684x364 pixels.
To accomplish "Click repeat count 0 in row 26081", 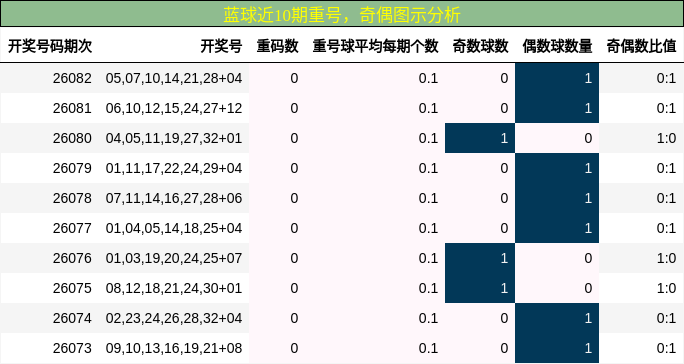I will coord(294,108).
